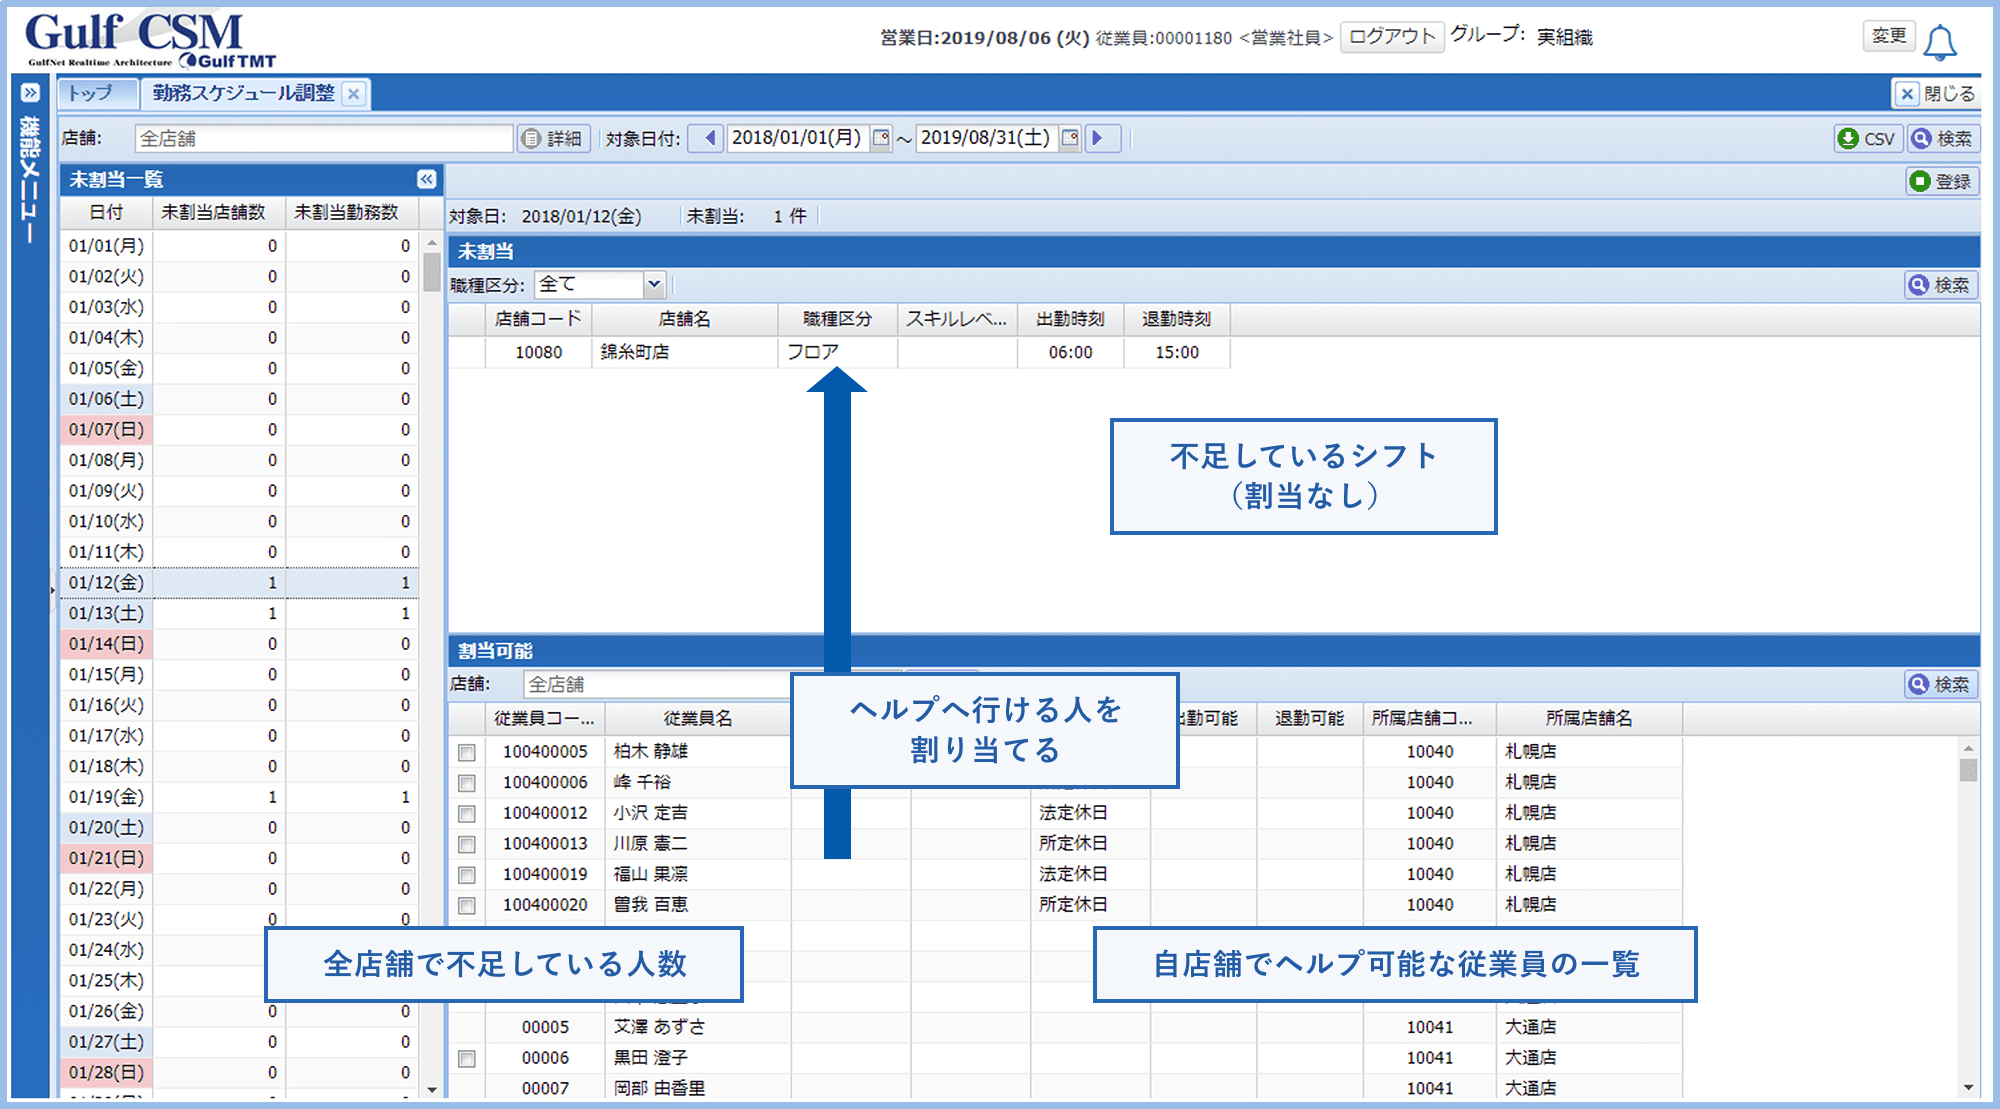This screenshot has height=1109, width=2000.
Task: Expand the 機能メニュー sidebar arrows
Action: [x=30, y=93]
